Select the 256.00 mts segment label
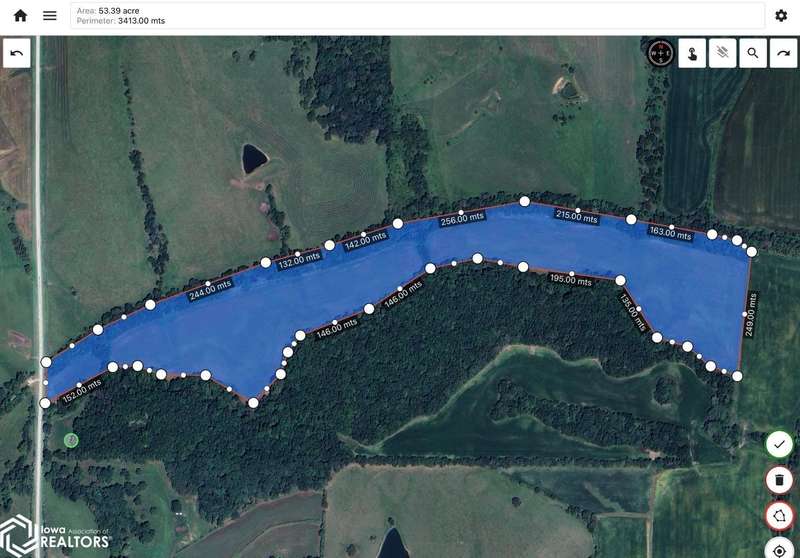Viewport: 800px width, 558px height. coord(462,219)
